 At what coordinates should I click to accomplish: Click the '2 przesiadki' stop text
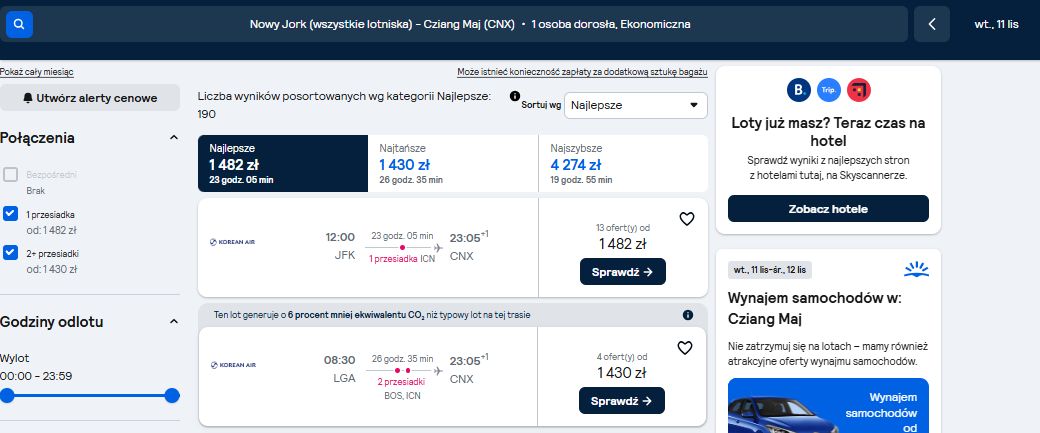(x=401, y=382)
